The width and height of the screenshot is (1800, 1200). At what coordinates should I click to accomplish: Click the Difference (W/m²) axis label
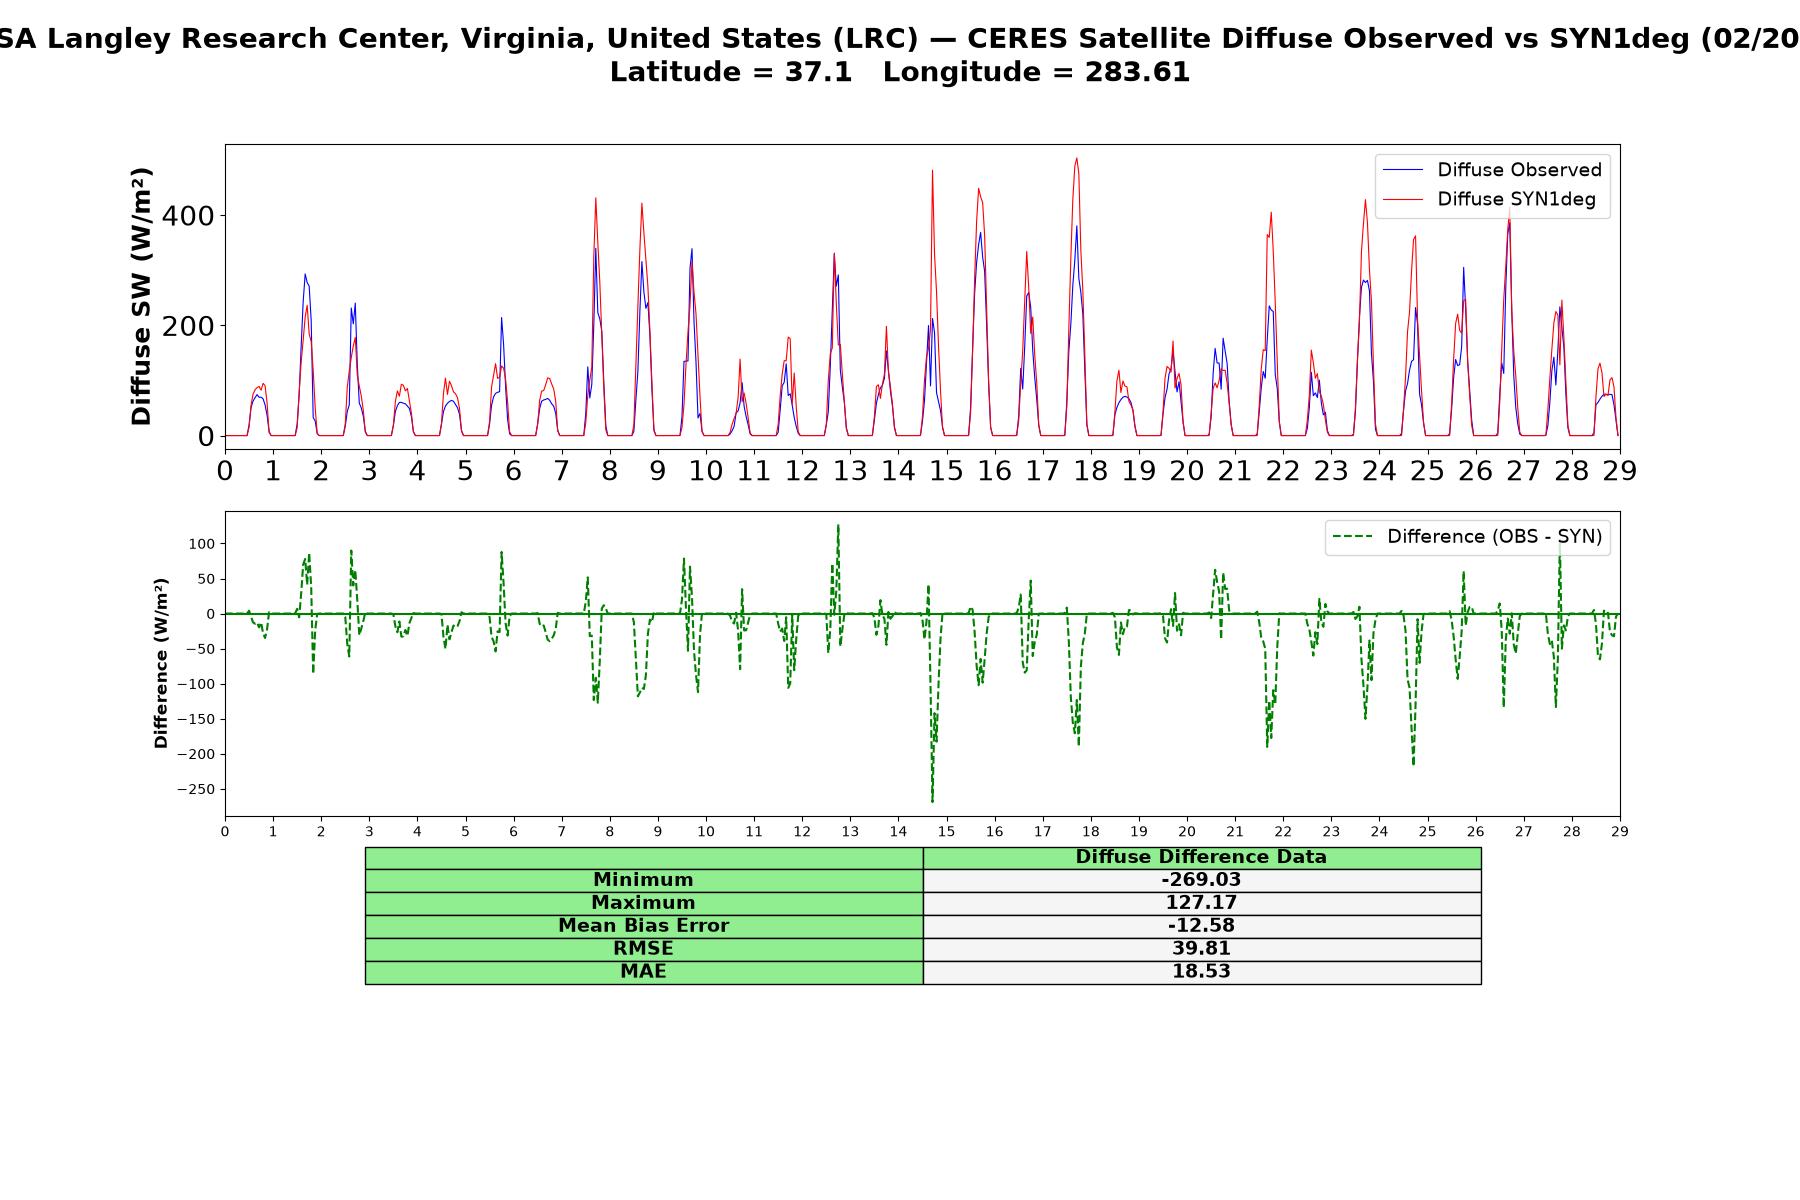pos(161,663)
